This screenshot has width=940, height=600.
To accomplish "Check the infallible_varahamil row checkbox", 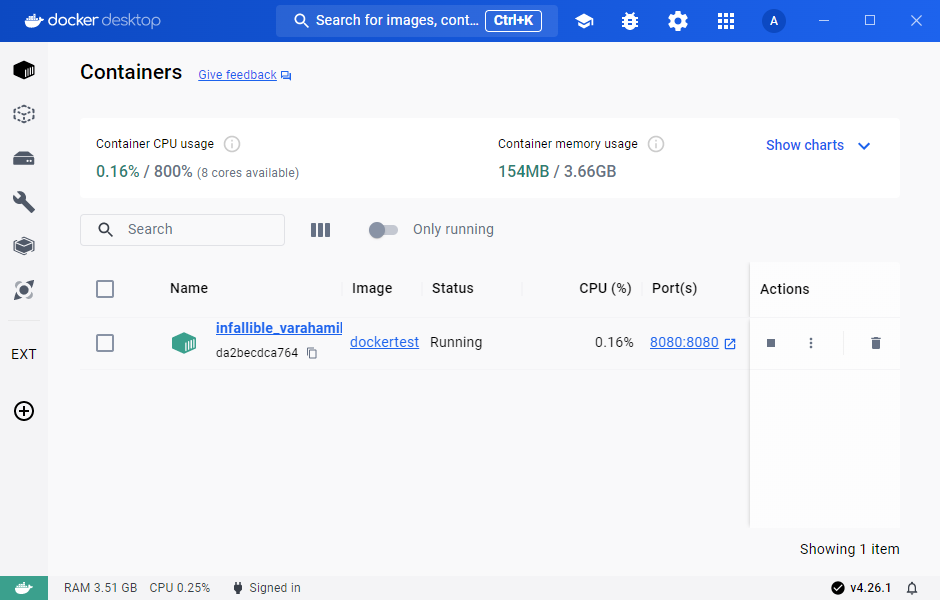I will pos(105,343).
